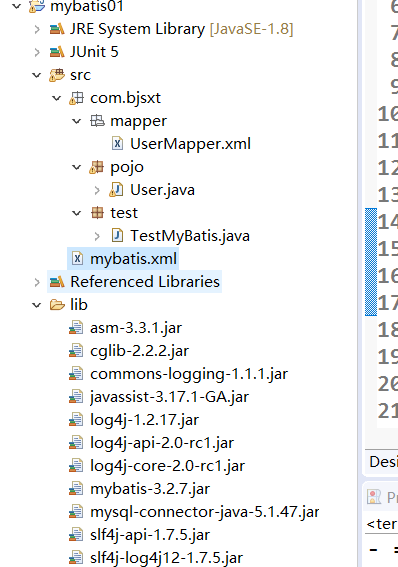Select JRE System Library [JavaSE-1.8]
This screenshot has width=398, height=567.
[181, 29]
